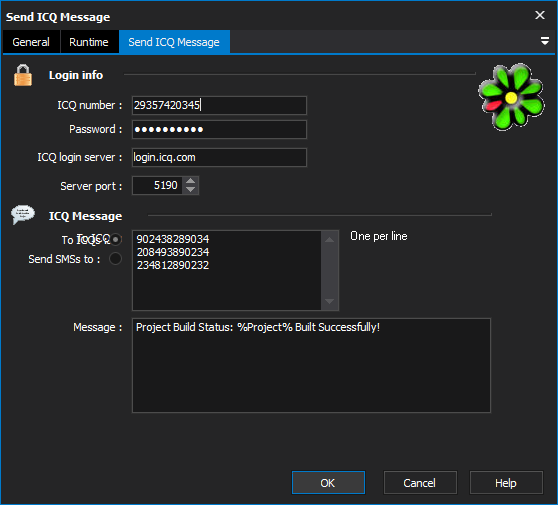Click recipient number 902438289034
The width and height of the screenshot is (558, 505).
tap(173, 239)
